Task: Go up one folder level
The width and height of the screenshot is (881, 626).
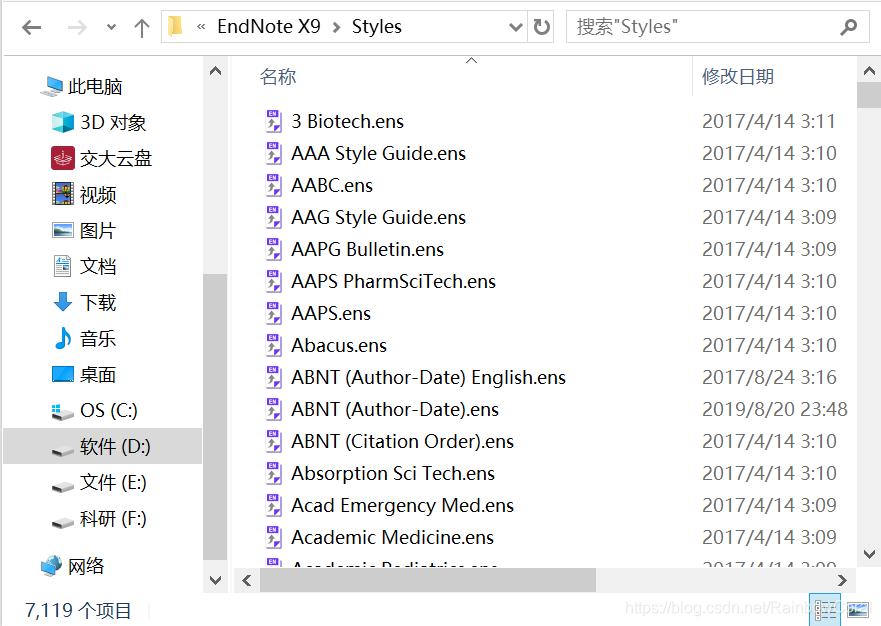Action: point(142,27)
